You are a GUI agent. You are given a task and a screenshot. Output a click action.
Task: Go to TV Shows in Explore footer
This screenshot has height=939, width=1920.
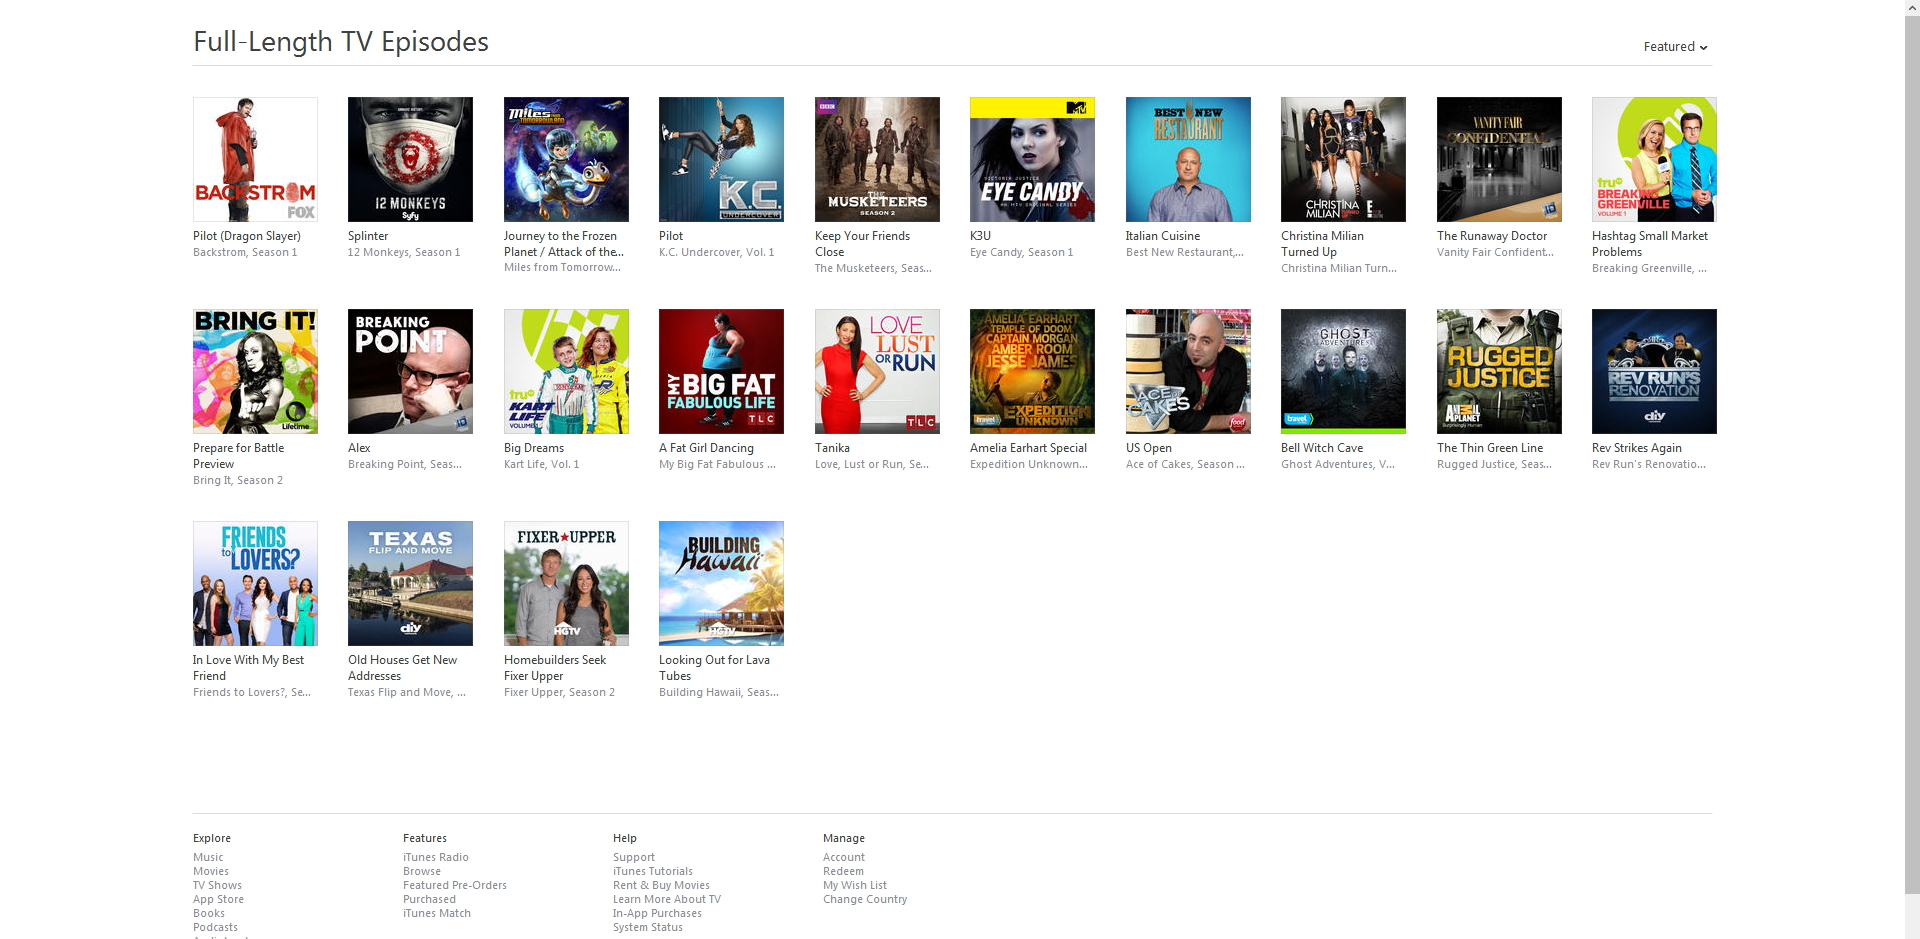(x=217, y=885)
